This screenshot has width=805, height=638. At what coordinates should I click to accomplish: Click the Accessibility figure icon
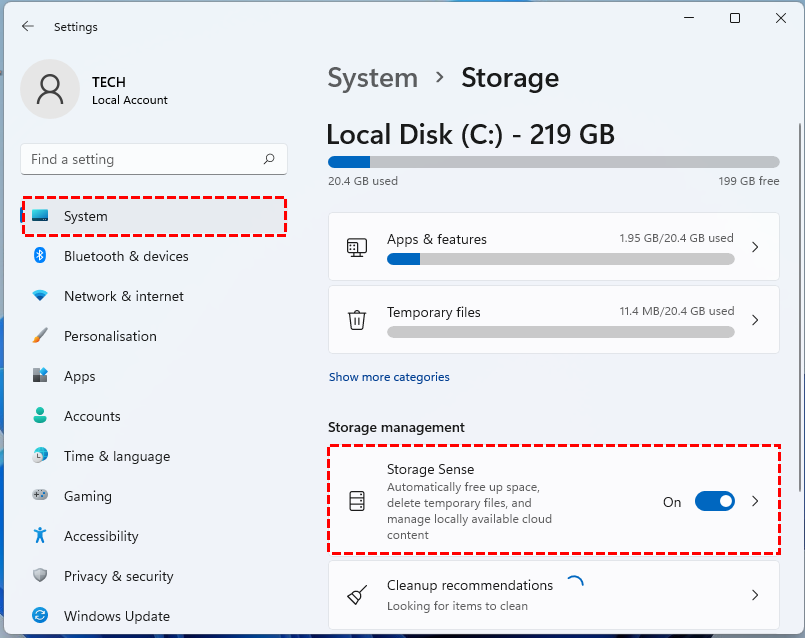coord(40,536)
